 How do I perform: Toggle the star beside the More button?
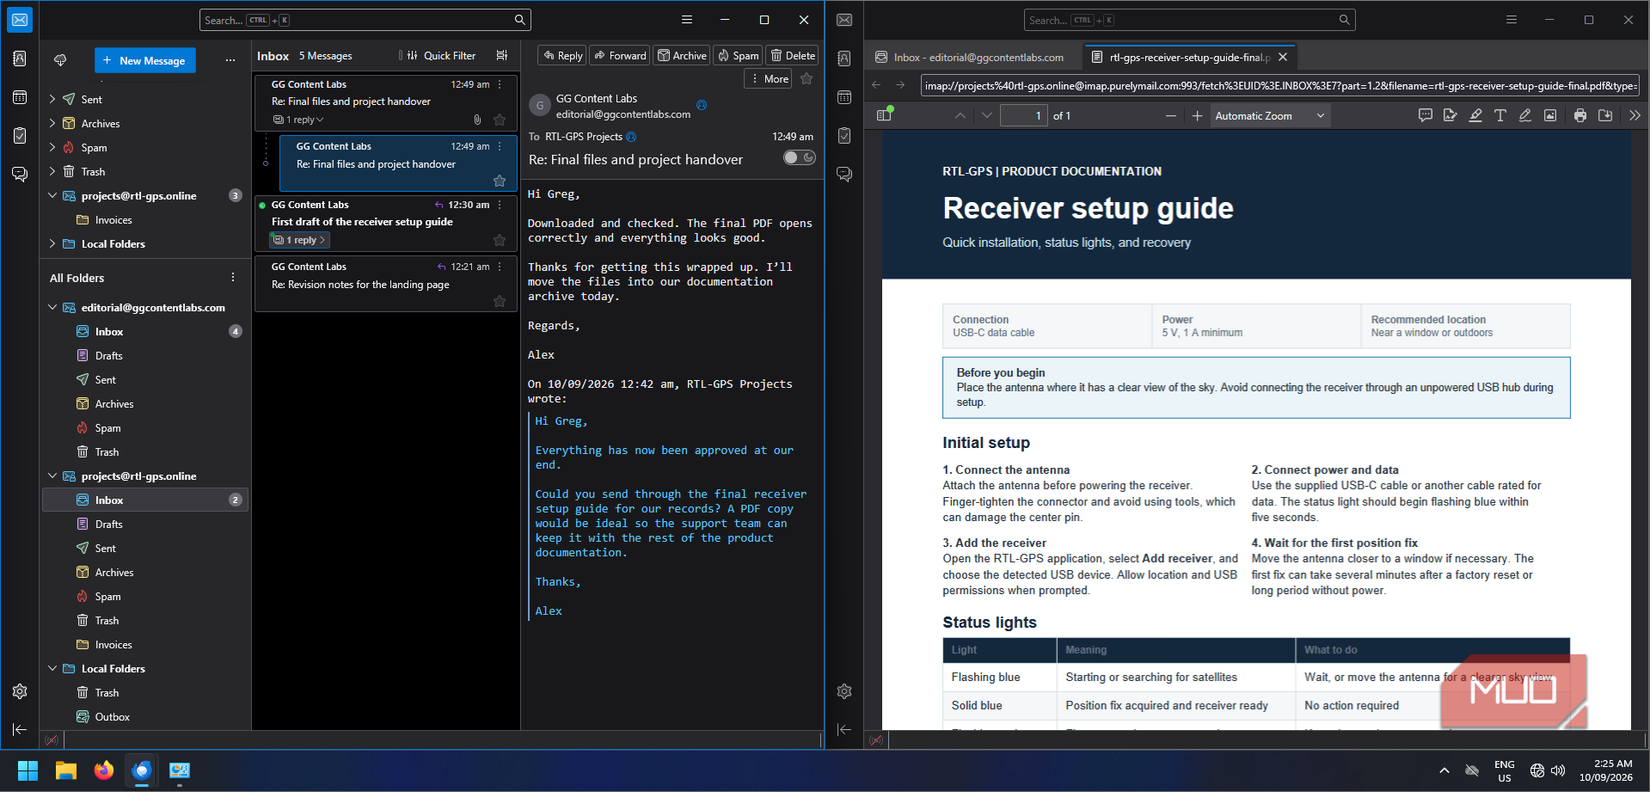pyautogui.click(x=807, y=79)
